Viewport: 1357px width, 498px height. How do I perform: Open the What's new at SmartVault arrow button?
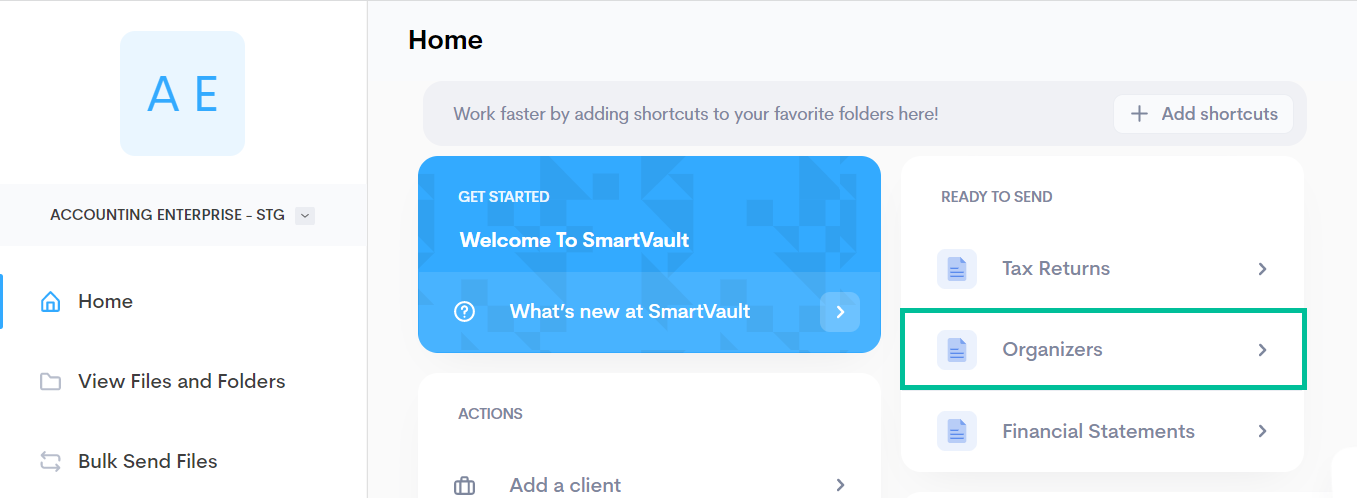(840, 312)
